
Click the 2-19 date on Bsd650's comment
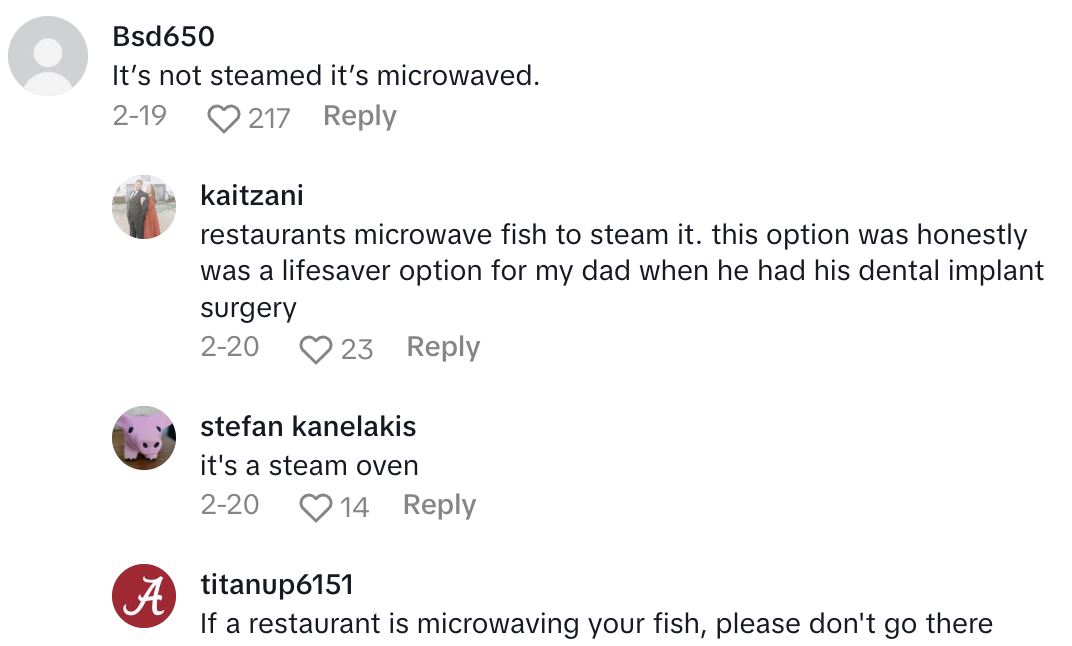[x=139, y=117]
